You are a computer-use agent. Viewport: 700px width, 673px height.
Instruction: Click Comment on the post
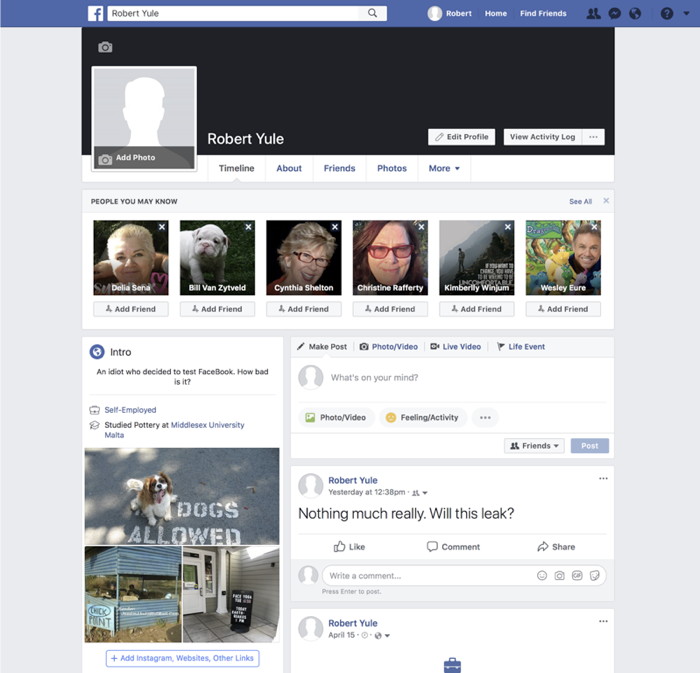(x=453, y=547)
